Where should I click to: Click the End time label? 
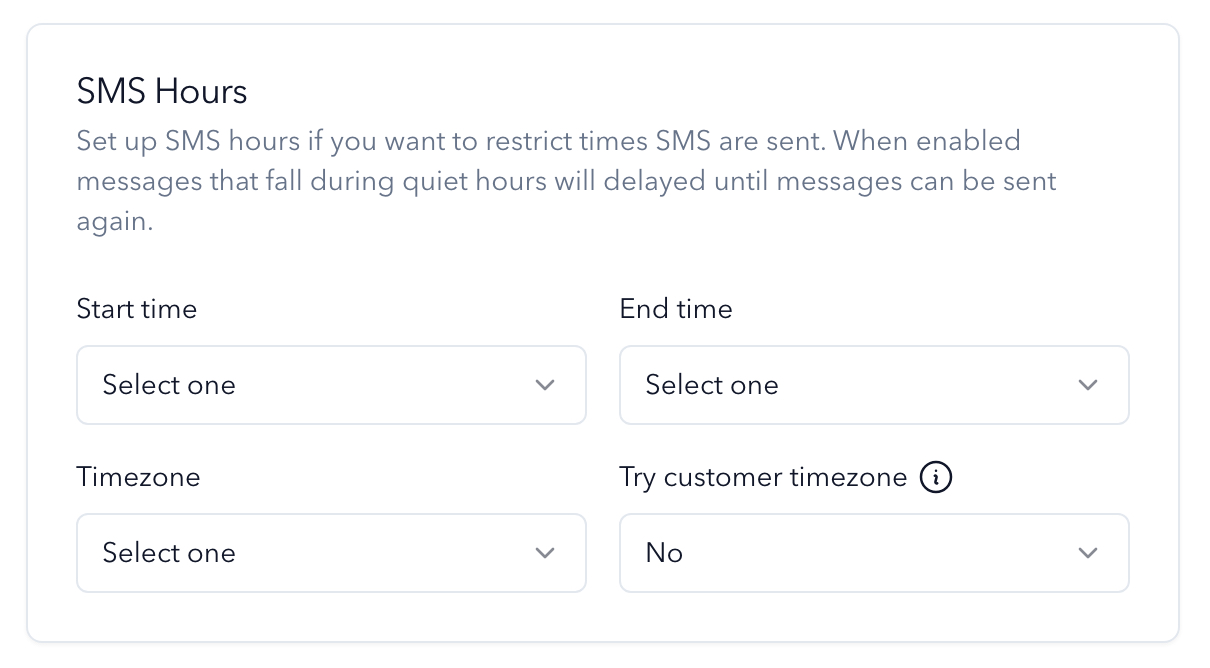676,309
